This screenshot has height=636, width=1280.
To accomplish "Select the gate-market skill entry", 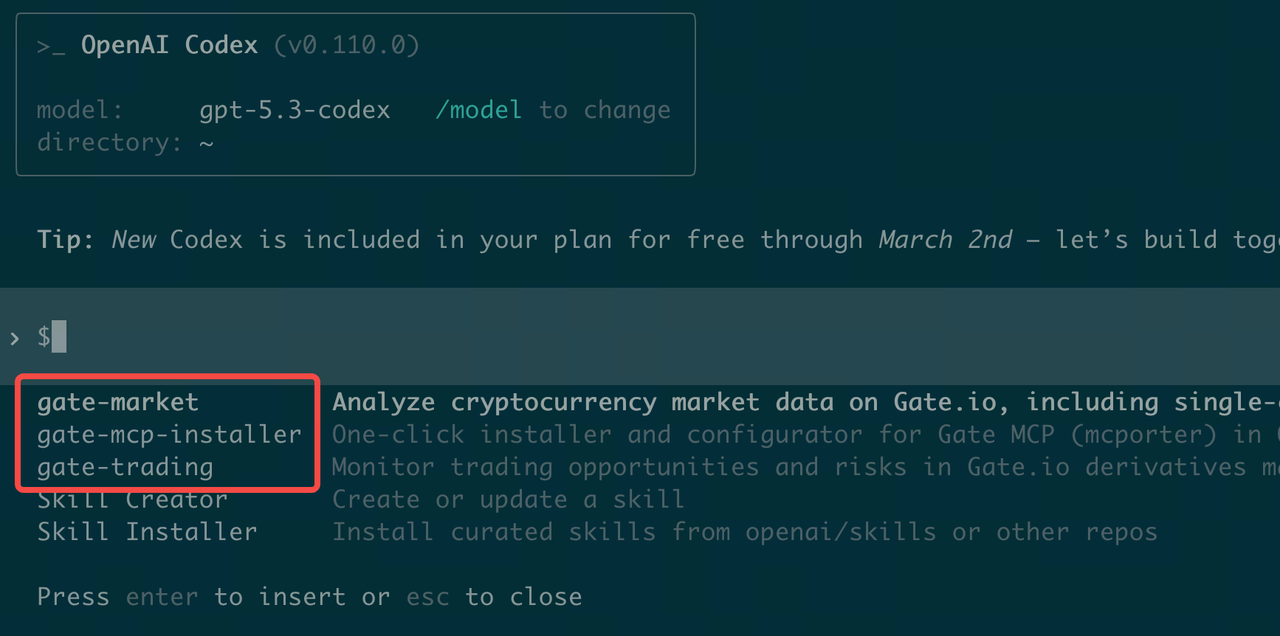I will click(x=118, y=402).
